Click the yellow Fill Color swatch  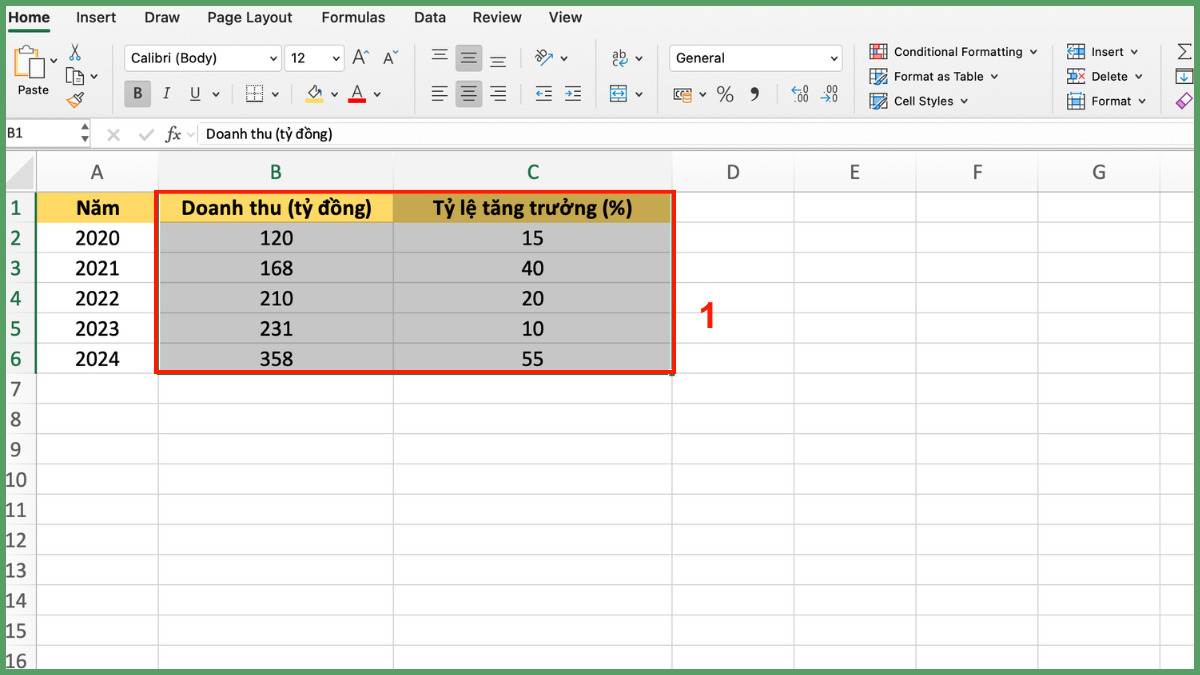314,94
